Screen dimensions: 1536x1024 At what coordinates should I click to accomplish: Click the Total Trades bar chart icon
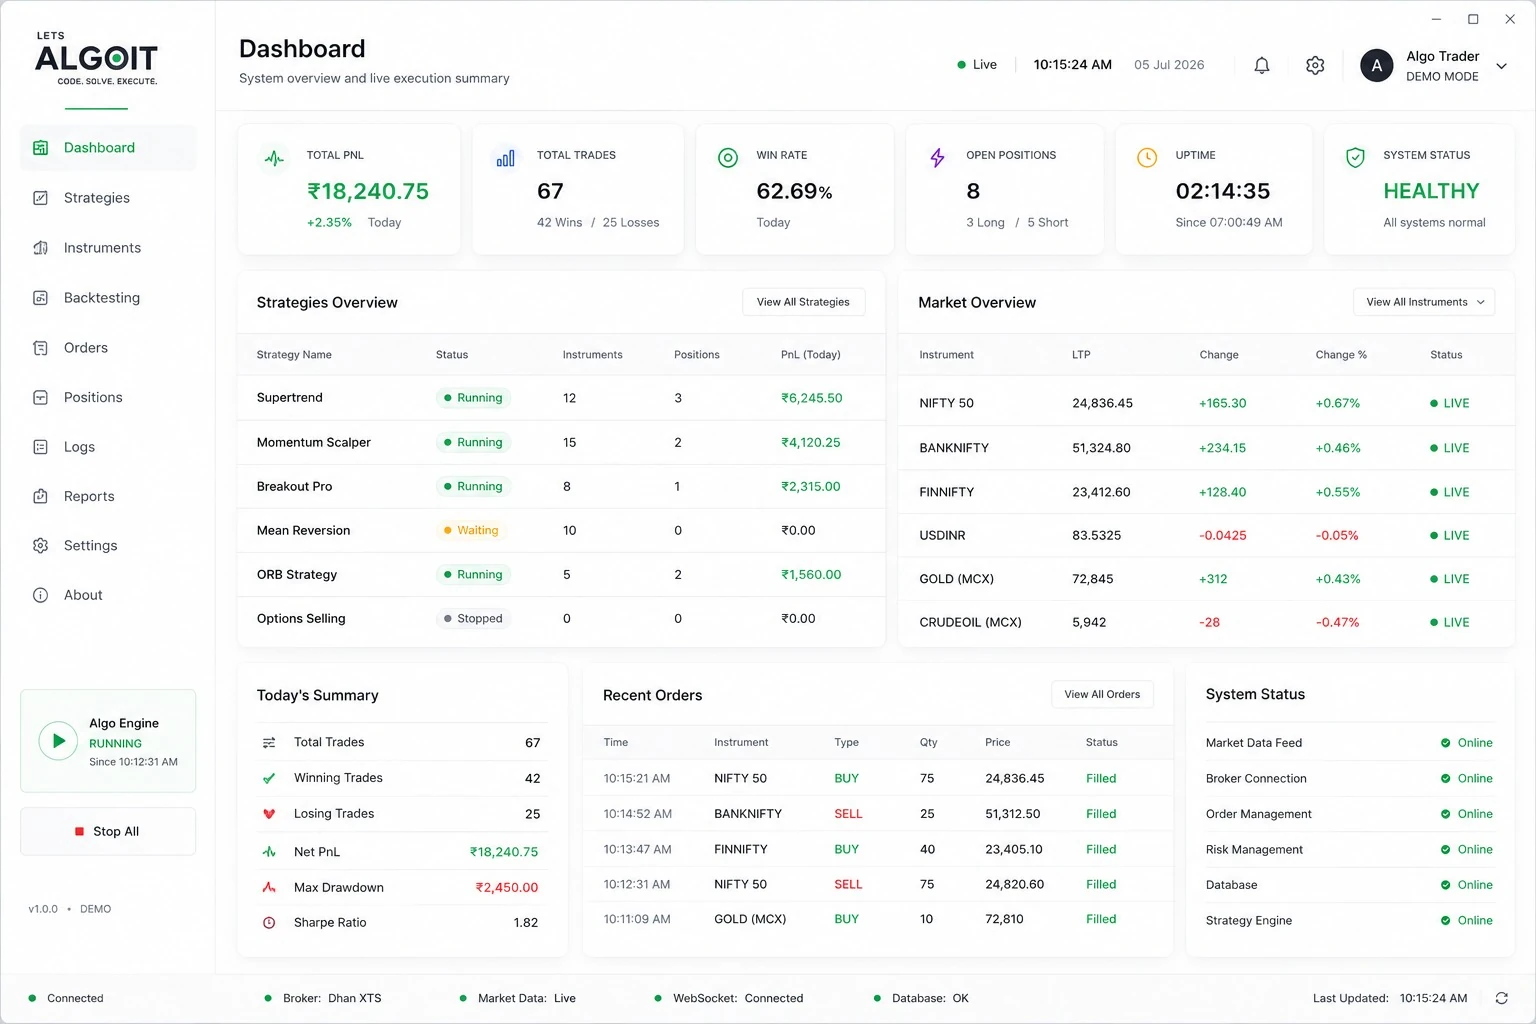pos(505,158)
